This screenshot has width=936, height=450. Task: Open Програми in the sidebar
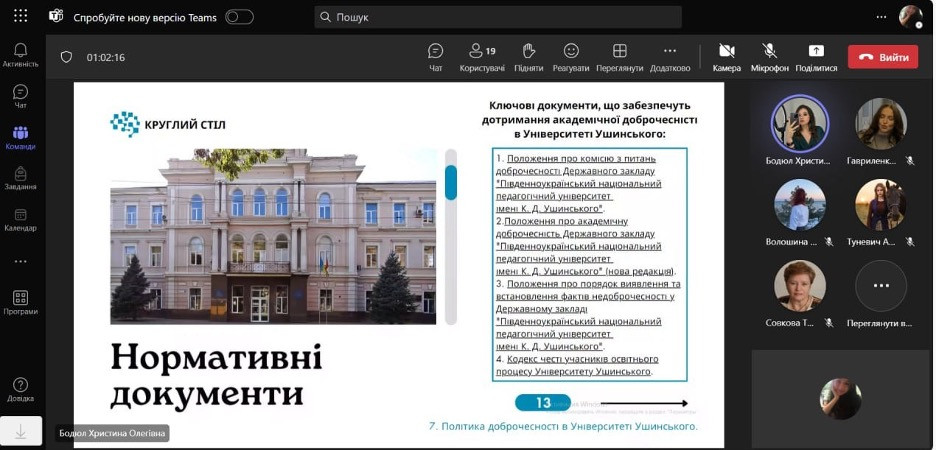20,303
